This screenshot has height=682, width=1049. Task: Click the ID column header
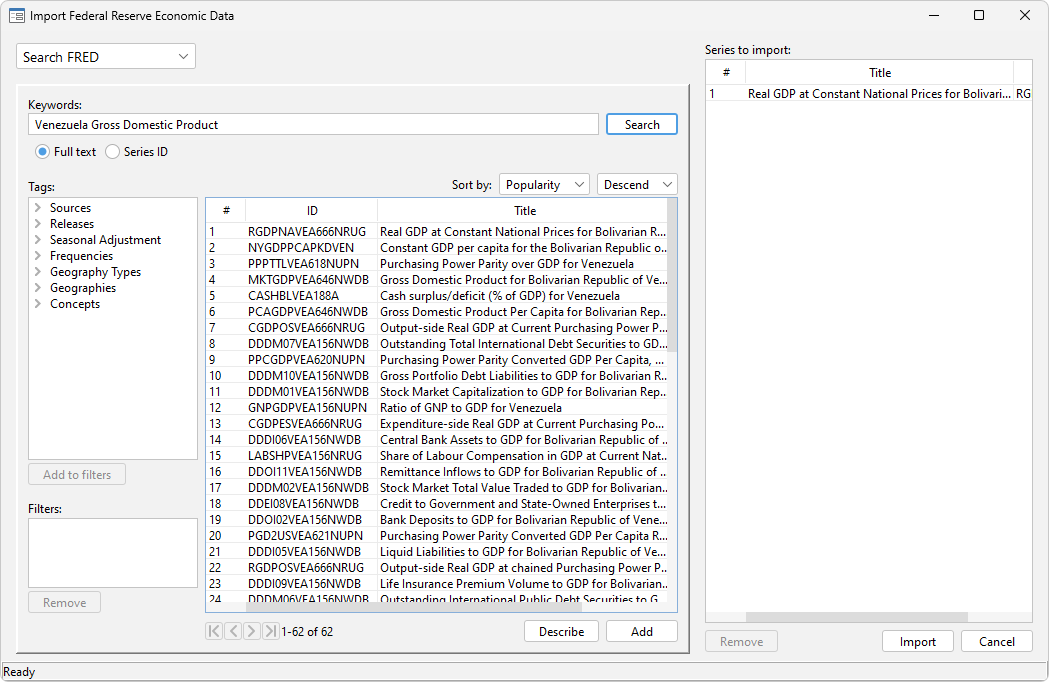(x=312, y=211)
